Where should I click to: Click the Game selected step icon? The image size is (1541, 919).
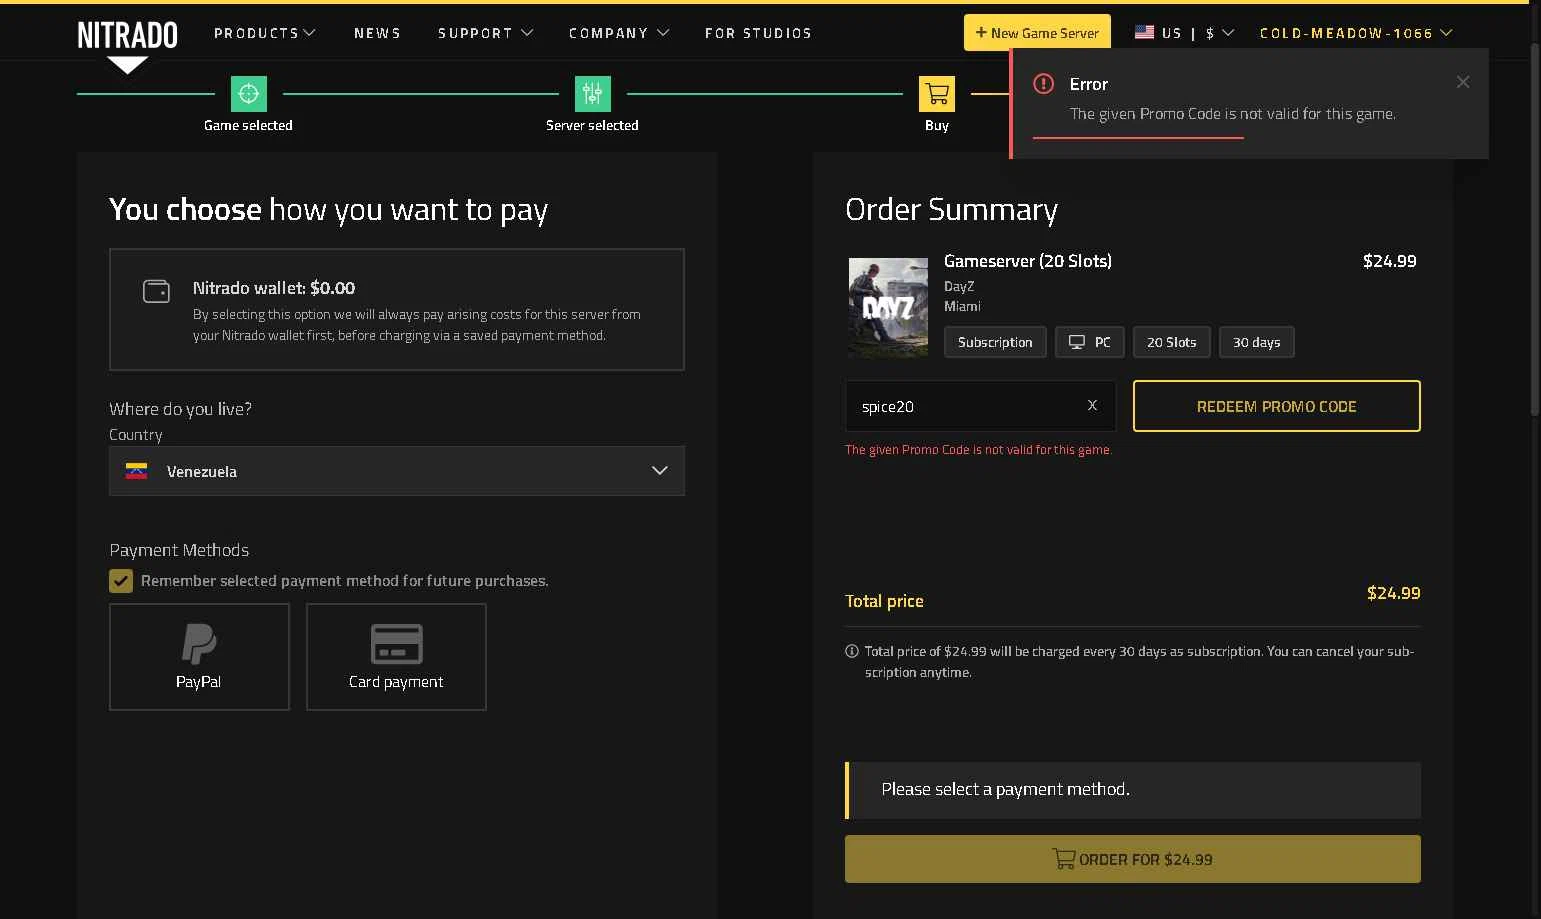coord(249,94)
